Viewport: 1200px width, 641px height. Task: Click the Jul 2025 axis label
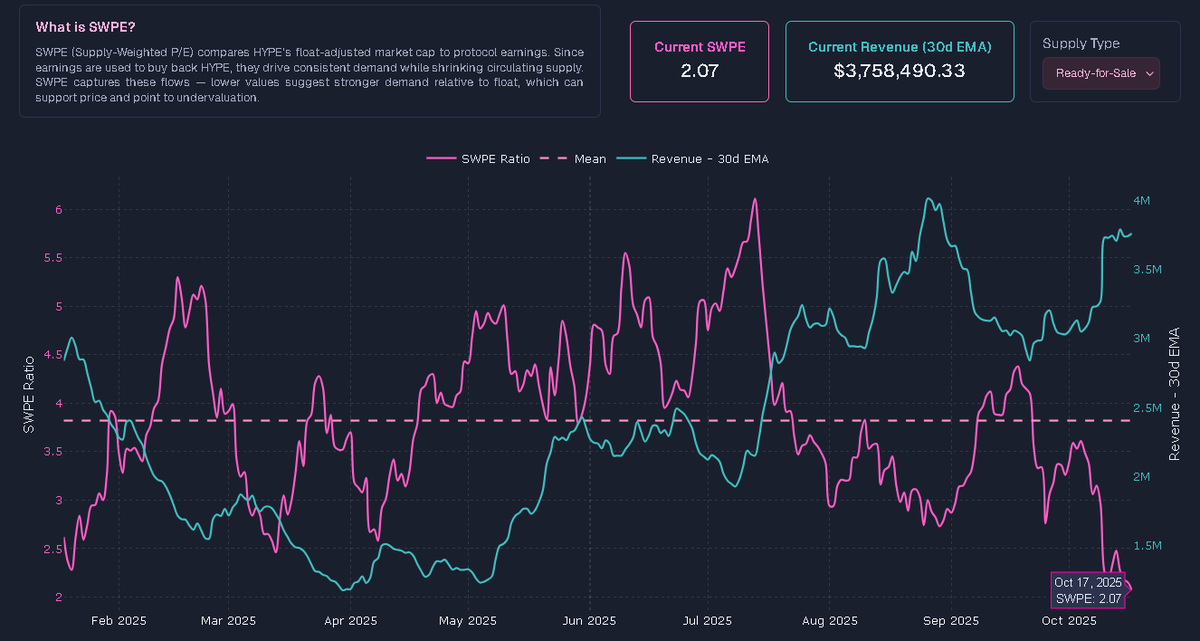click(707, 621)
